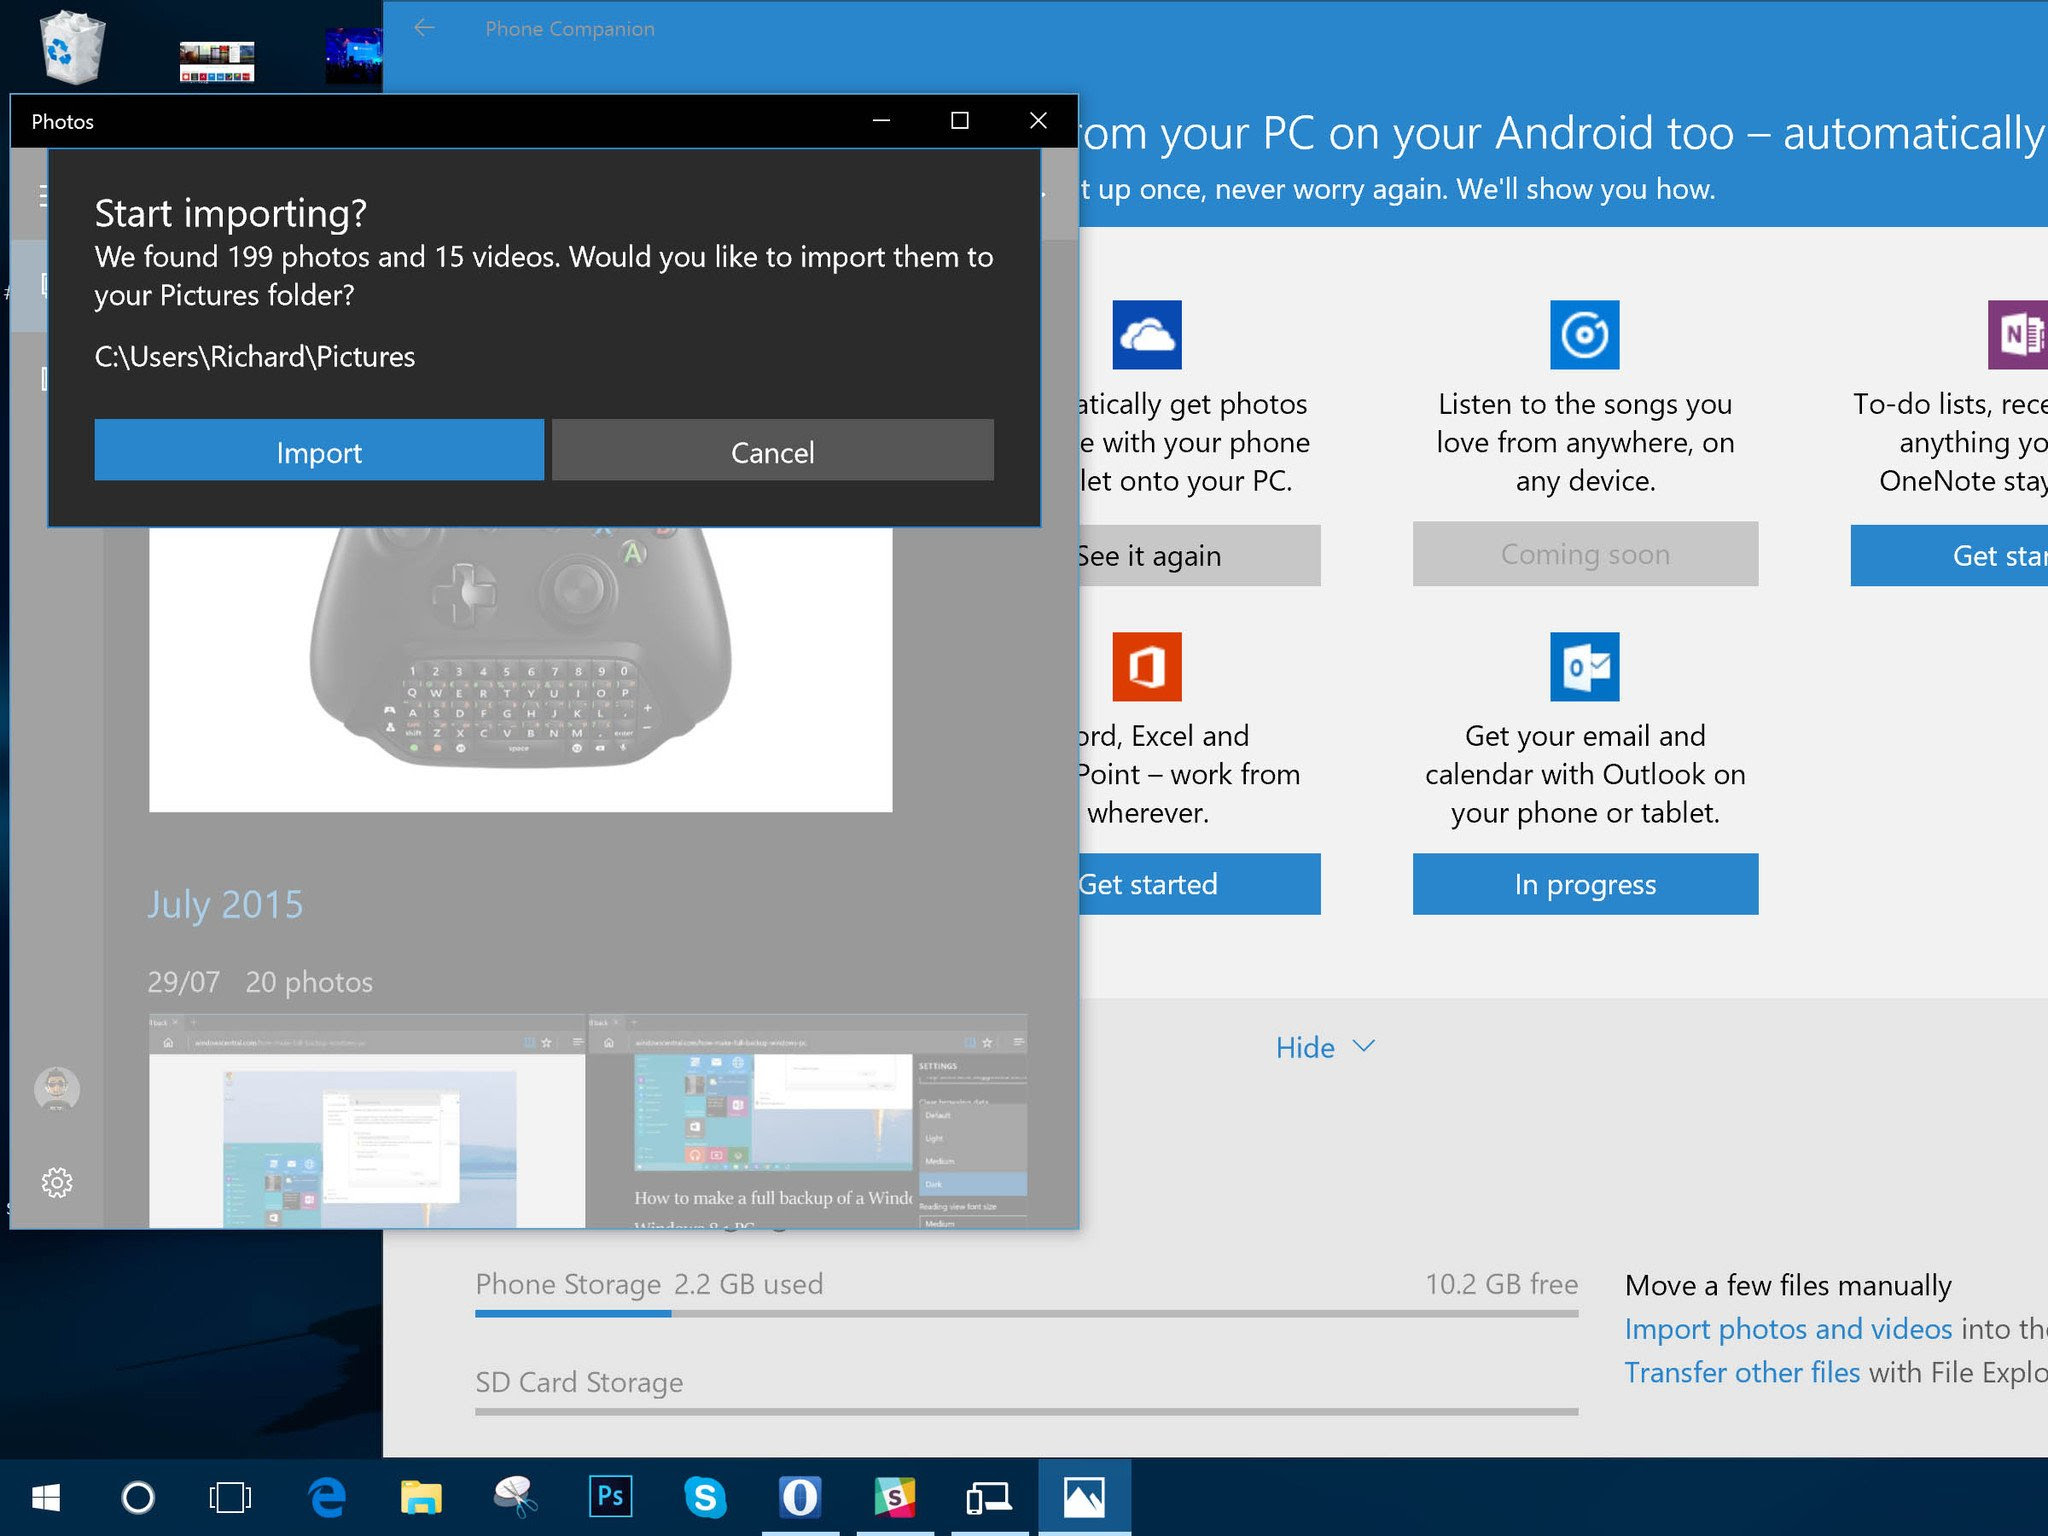
Task: Open Transfer other files link
Action: [1742, 1373]
